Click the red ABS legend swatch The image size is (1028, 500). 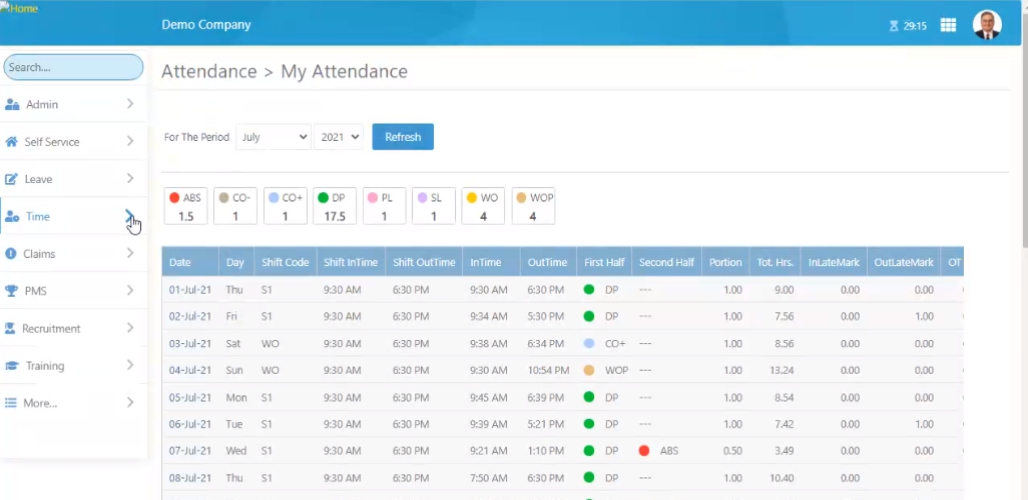[x=174, y=198]
